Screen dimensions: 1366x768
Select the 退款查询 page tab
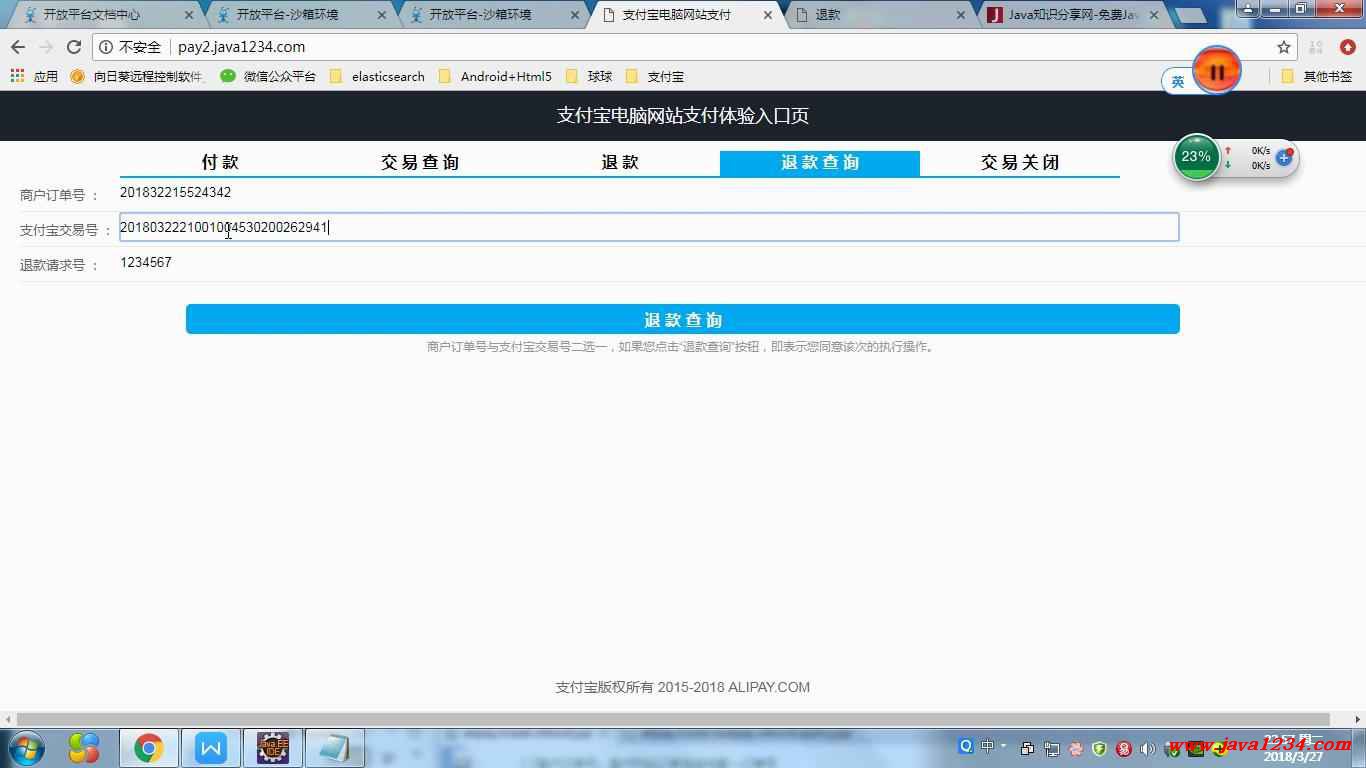tap(820, 163)
